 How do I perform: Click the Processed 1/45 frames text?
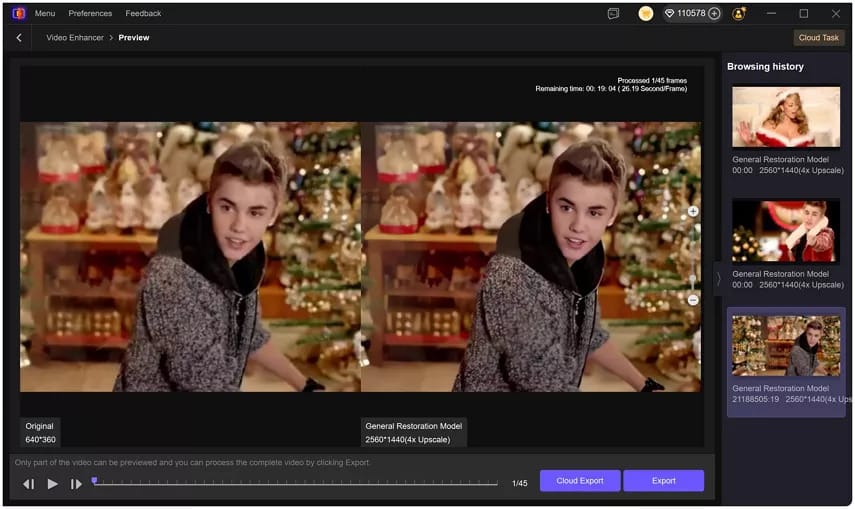(x=652, y=80)
